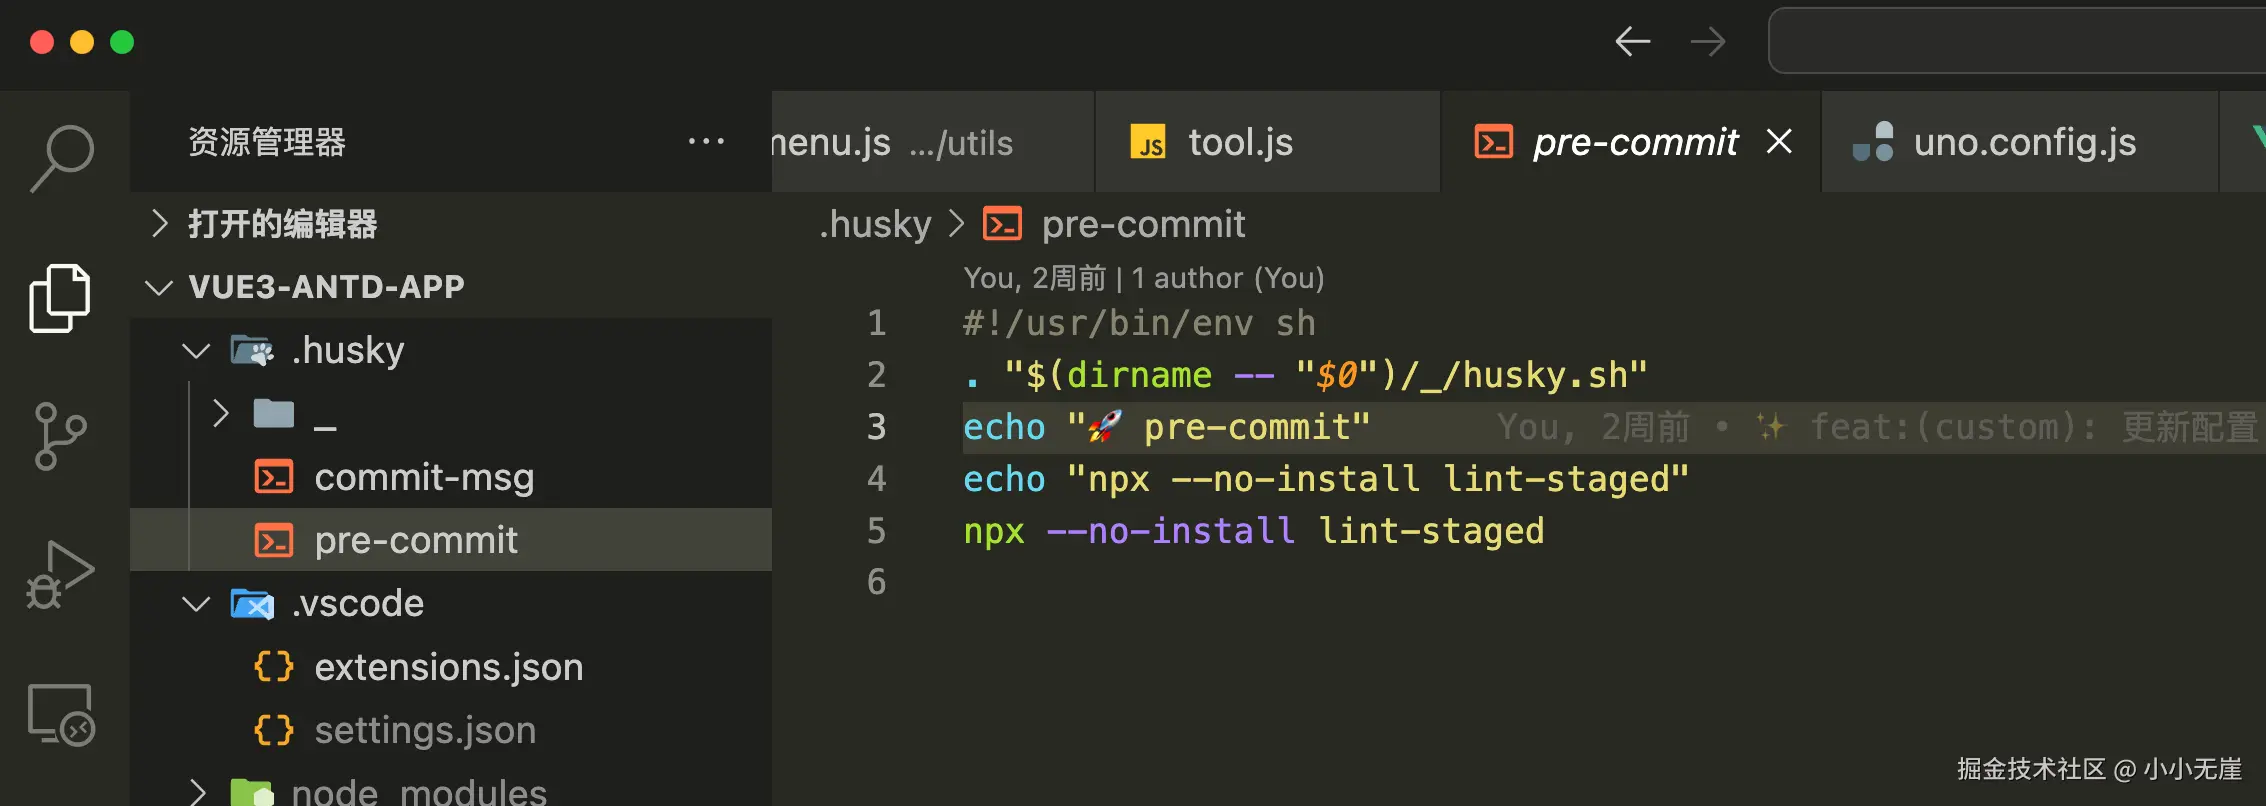Click the .husky folder icon

pyautogui.click(x=252, y=350)
